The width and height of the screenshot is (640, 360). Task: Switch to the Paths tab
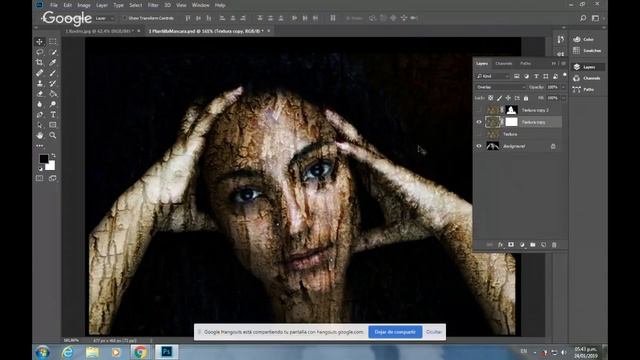(525, 63)
